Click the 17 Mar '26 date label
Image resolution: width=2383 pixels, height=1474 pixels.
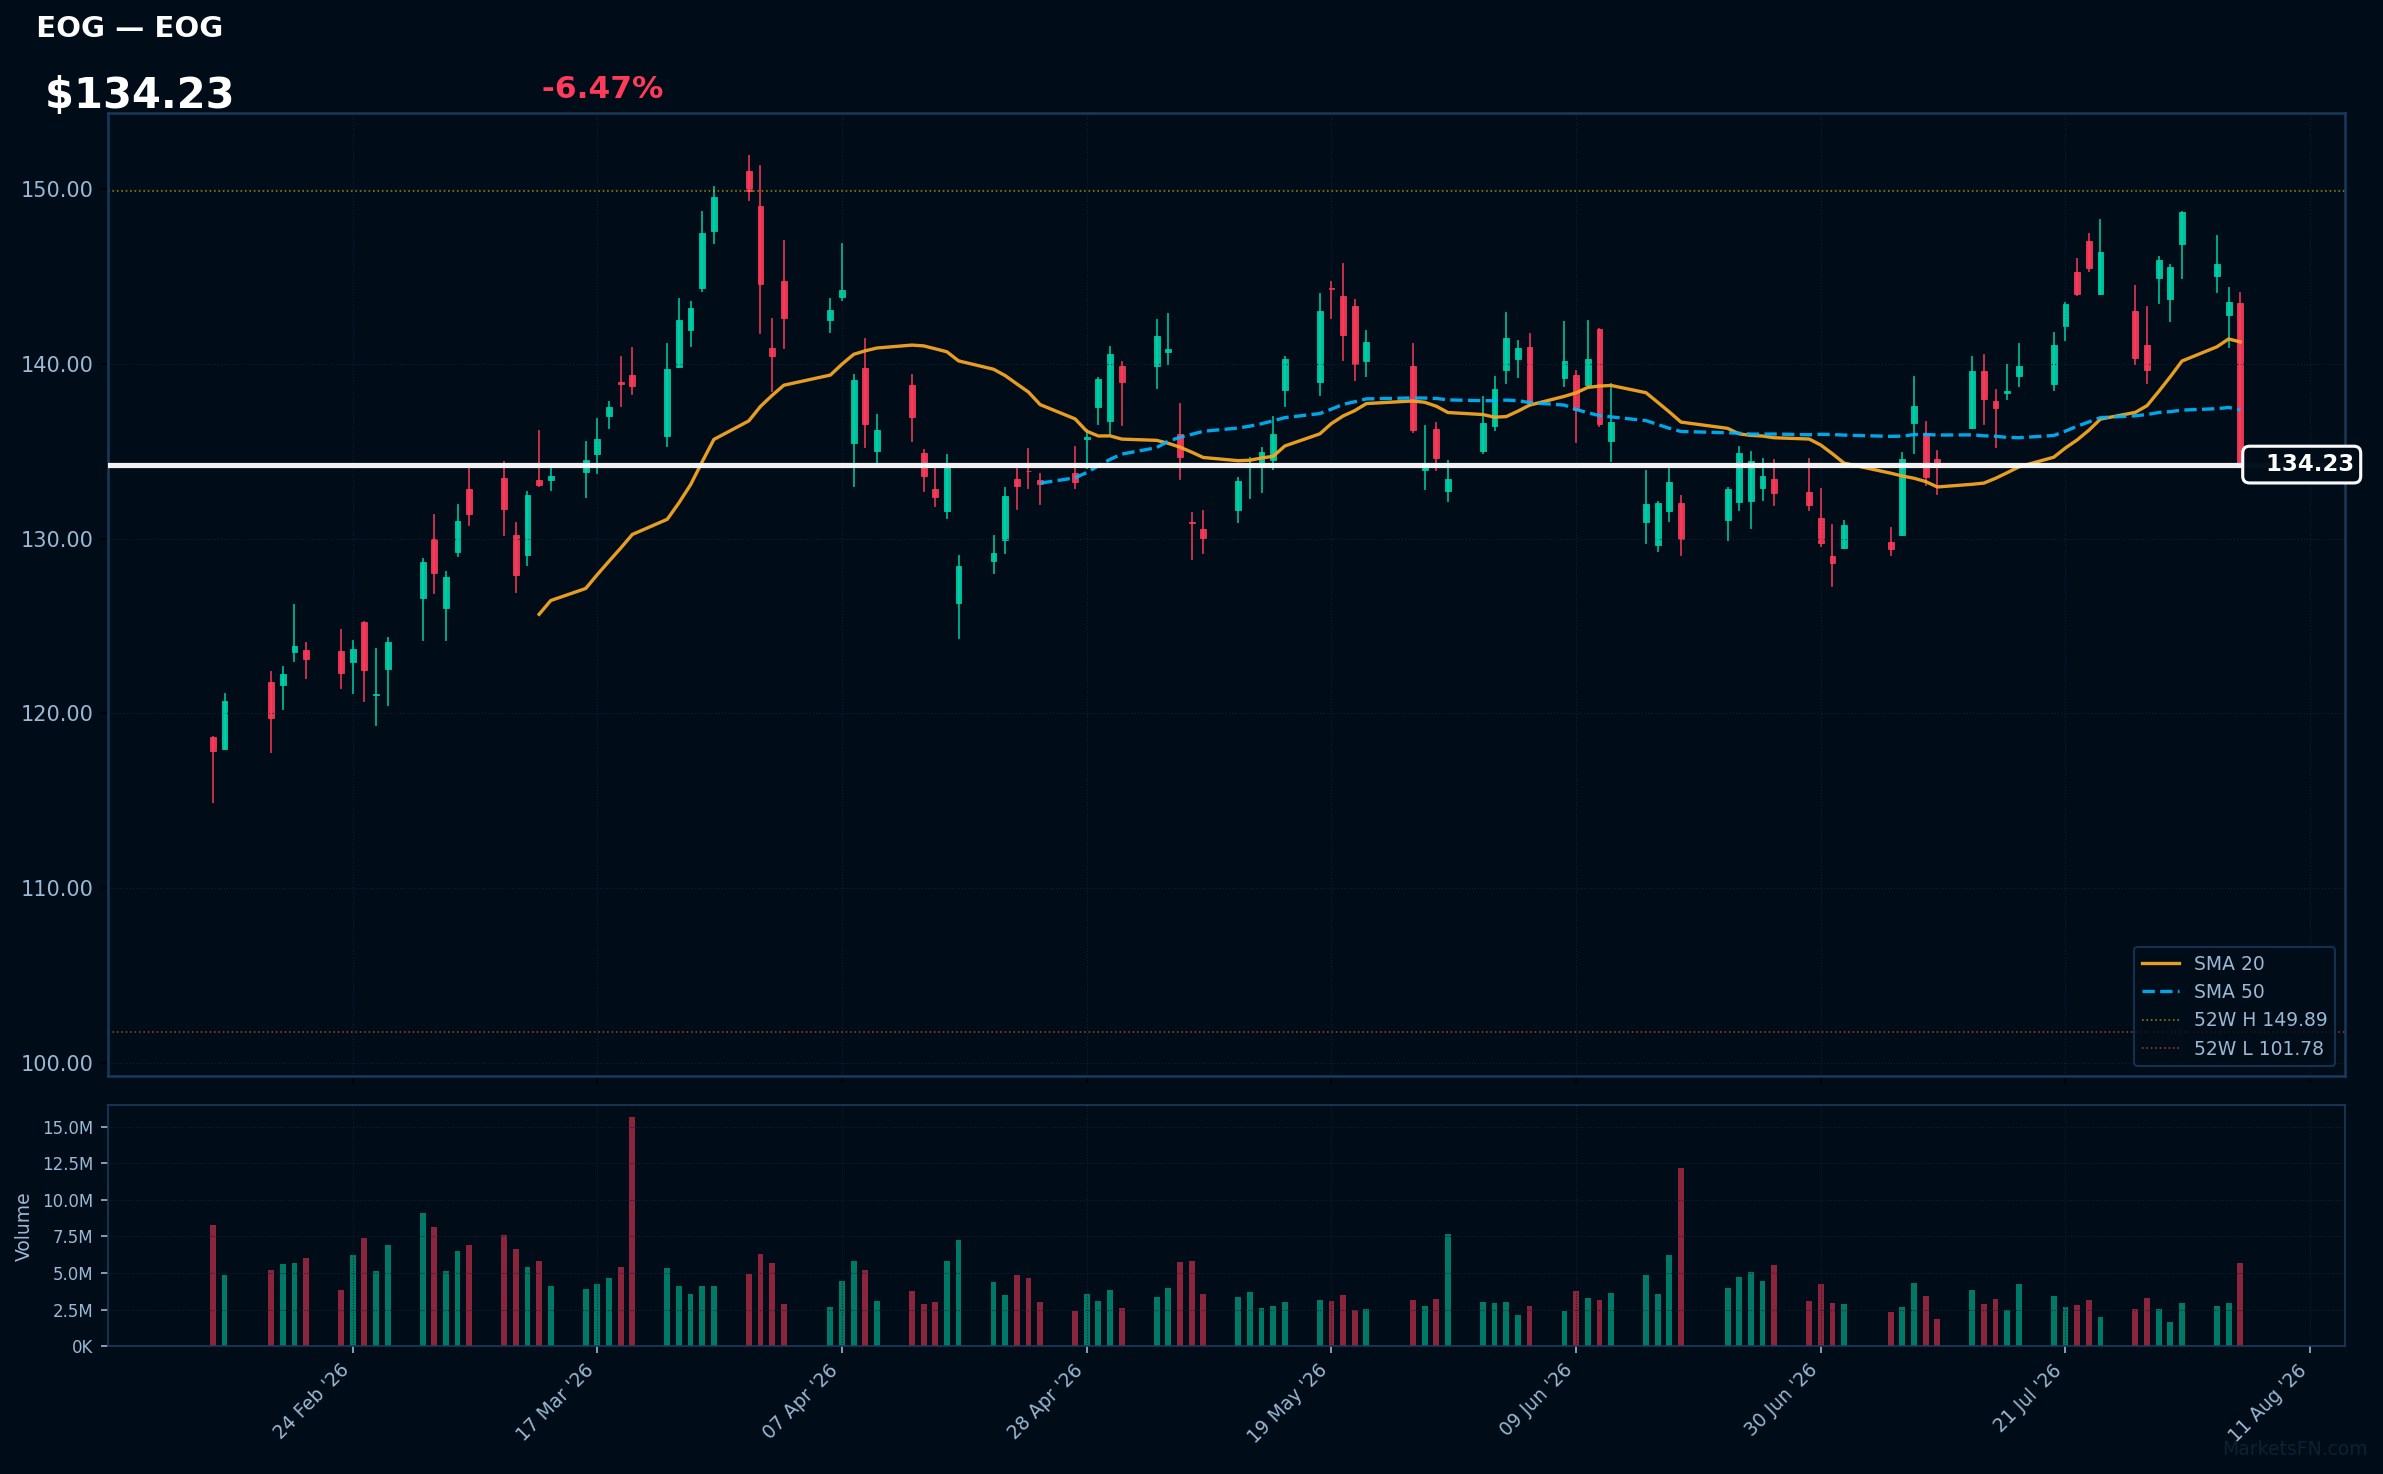[x=555, y=1402]
